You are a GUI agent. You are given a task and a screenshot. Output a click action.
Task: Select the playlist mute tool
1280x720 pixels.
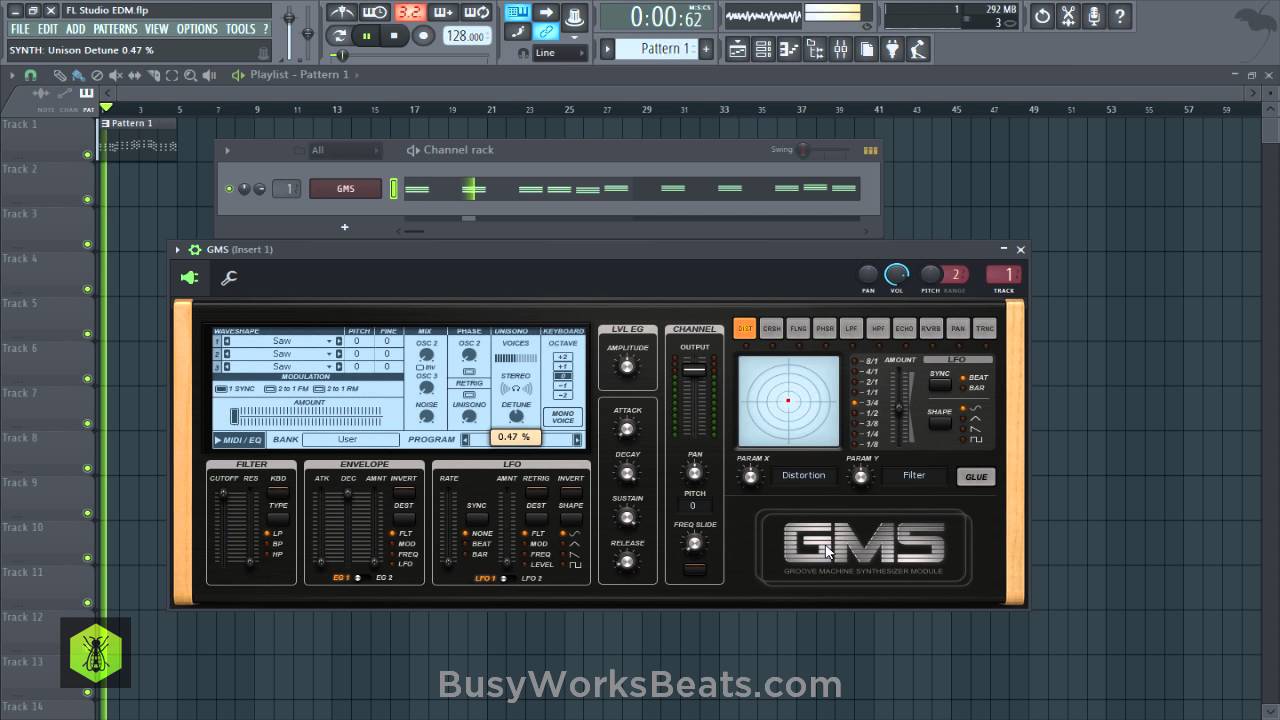(x=116, y=75)
